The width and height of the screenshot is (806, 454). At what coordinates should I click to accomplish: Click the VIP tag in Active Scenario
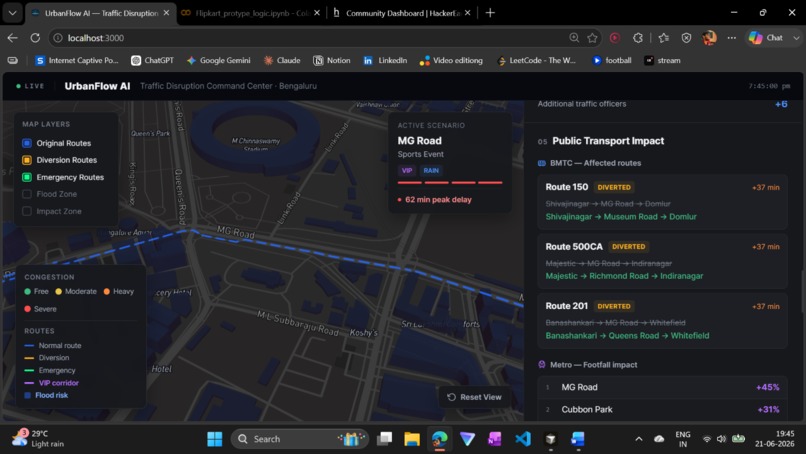click(407, 170)
